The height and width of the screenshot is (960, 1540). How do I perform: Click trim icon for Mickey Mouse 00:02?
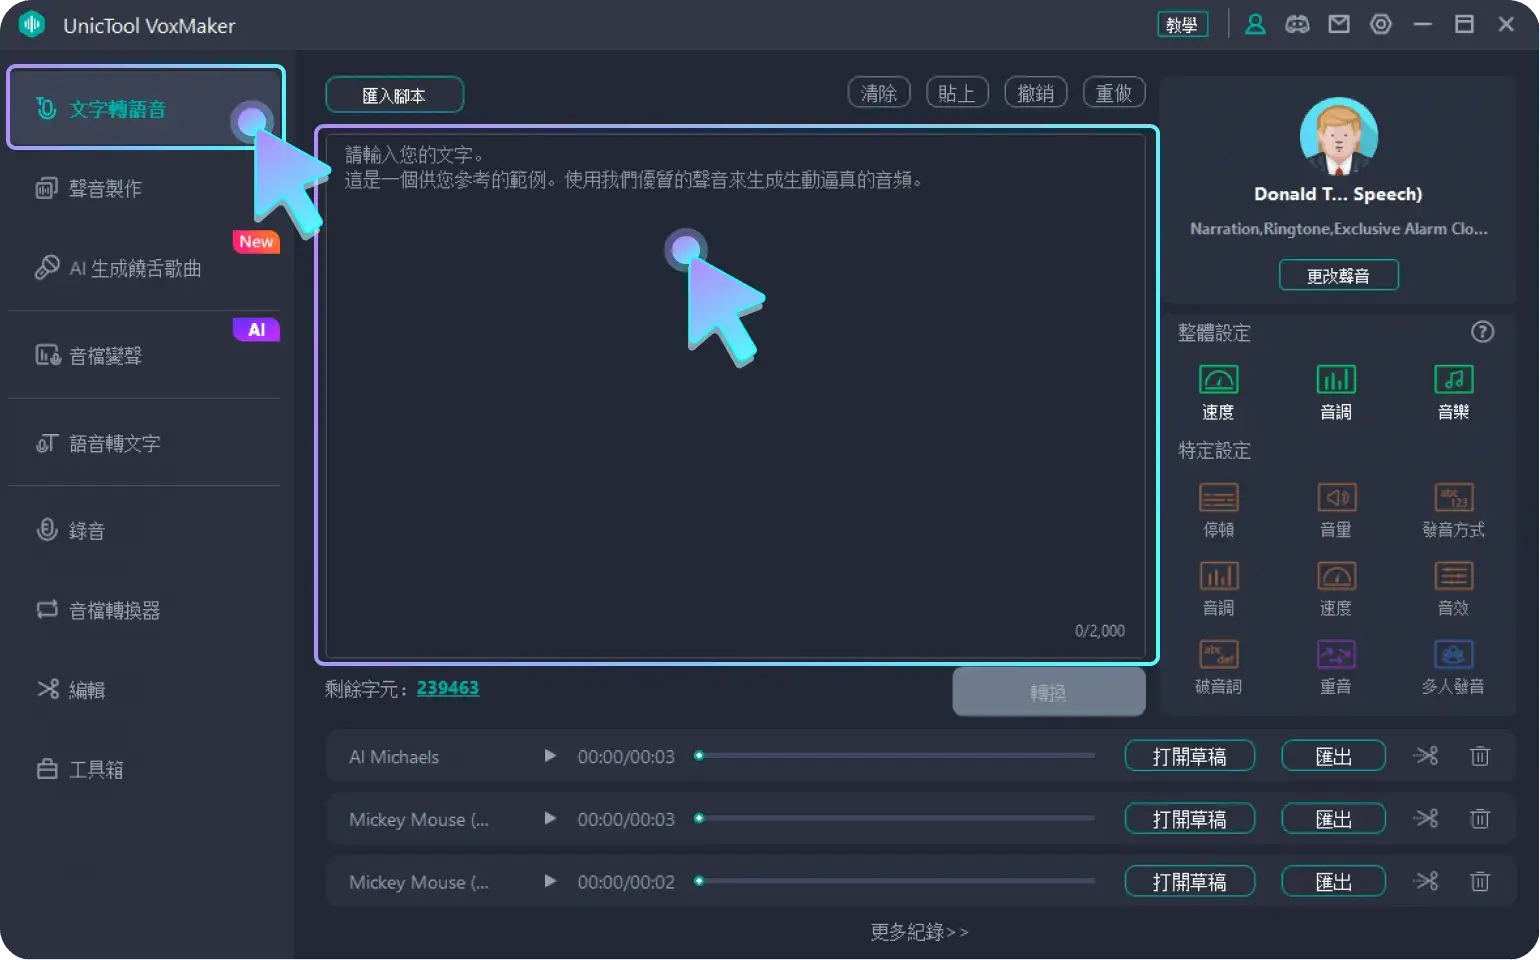(1425, 881)
